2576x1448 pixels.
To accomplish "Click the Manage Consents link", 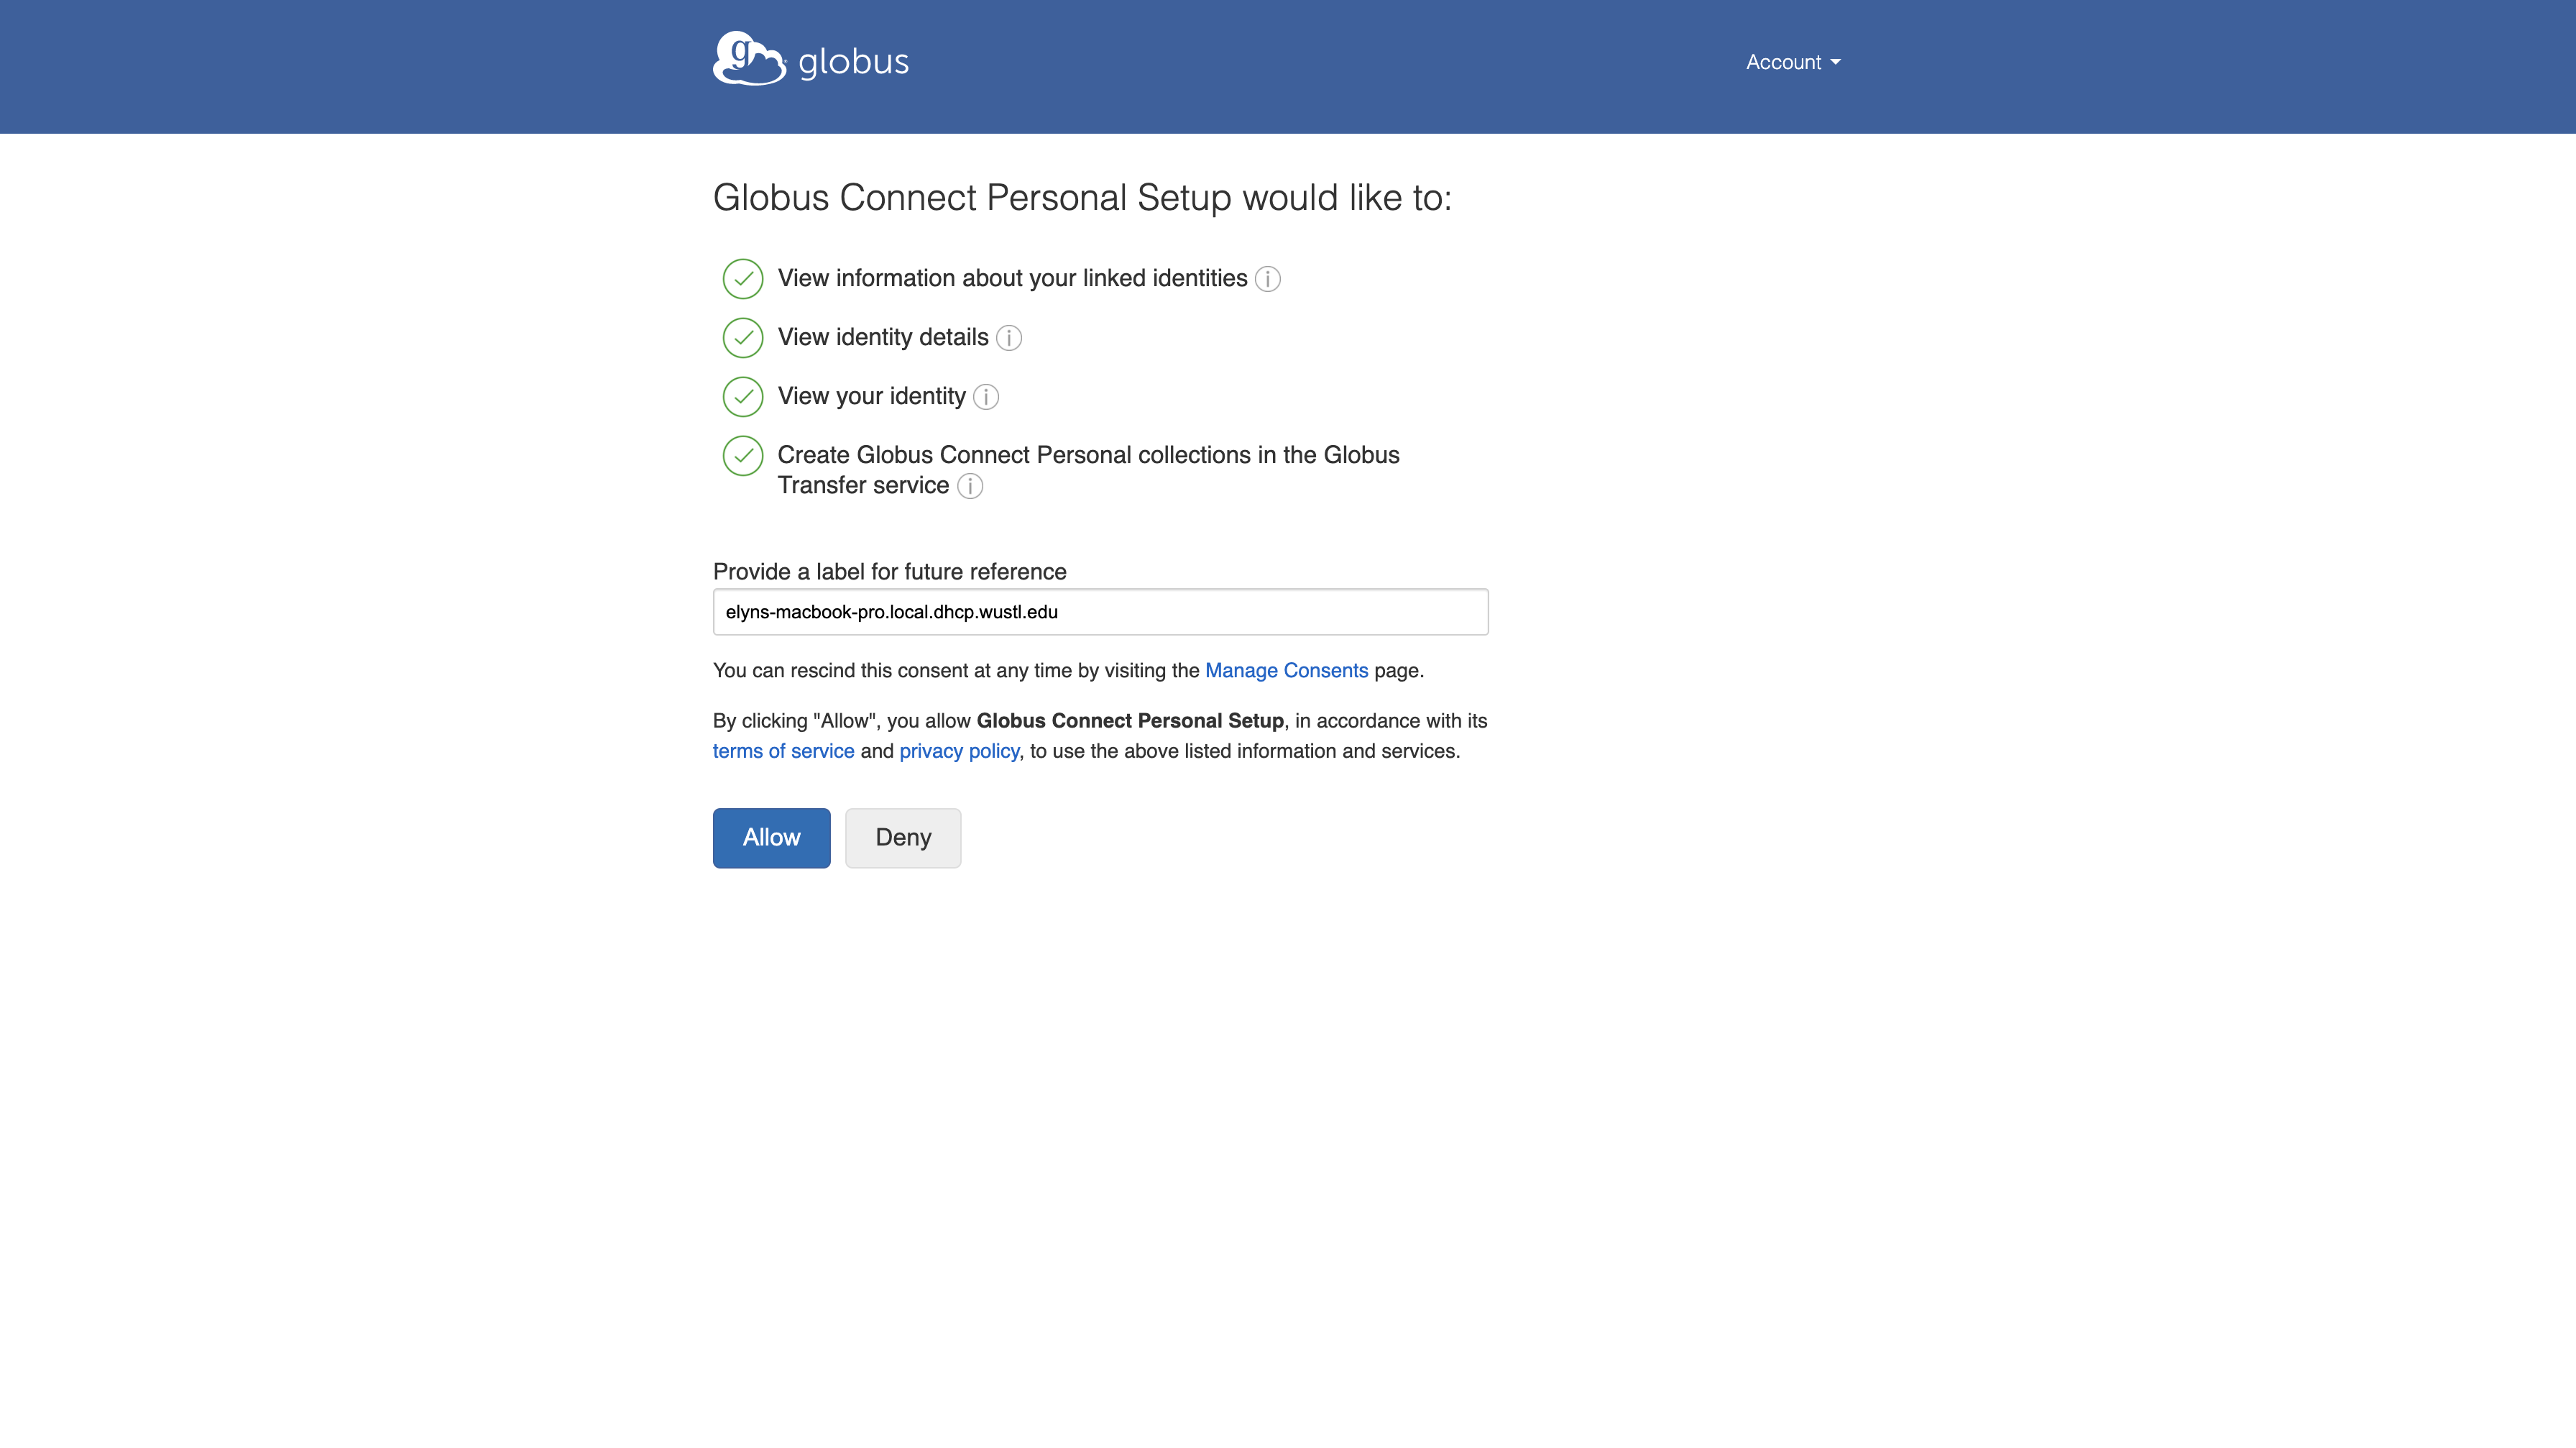I will 1287,669.
